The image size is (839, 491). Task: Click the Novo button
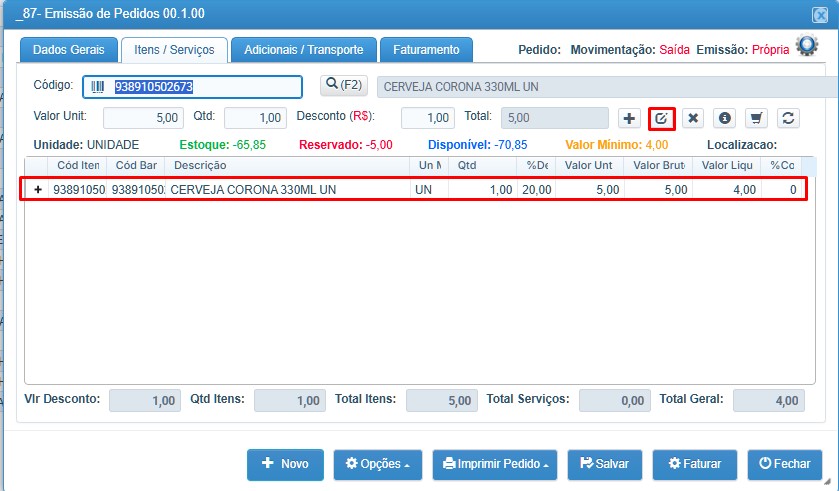click(285, 464)
